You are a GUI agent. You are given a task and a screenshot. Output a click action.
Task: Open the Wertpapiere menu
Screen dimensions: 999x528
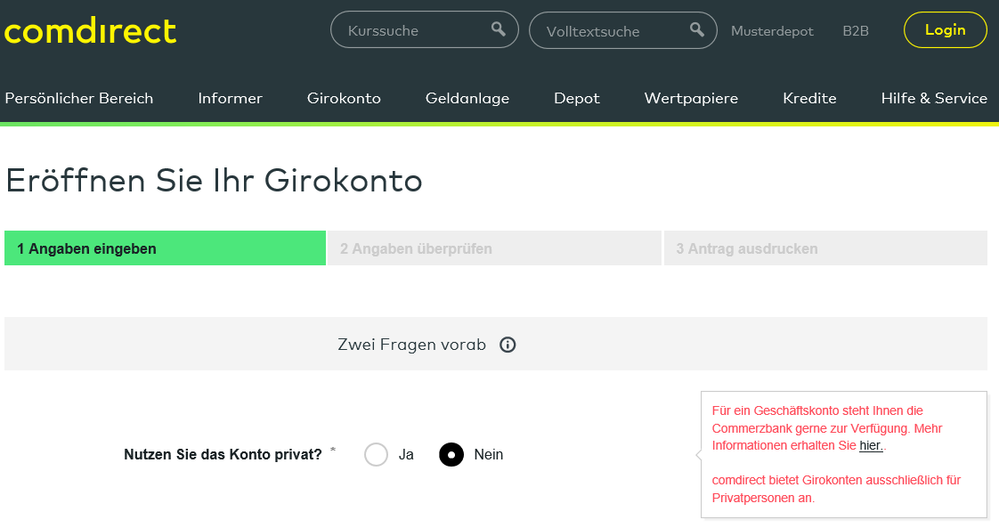691,98
